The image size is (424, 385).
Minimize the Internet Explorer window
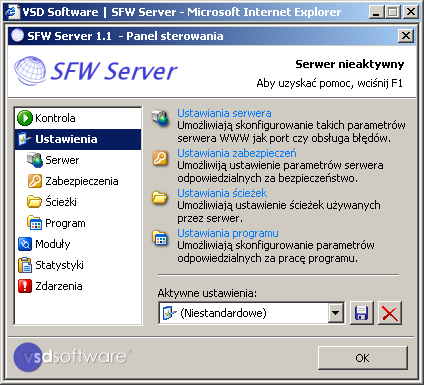coord(376,12)
